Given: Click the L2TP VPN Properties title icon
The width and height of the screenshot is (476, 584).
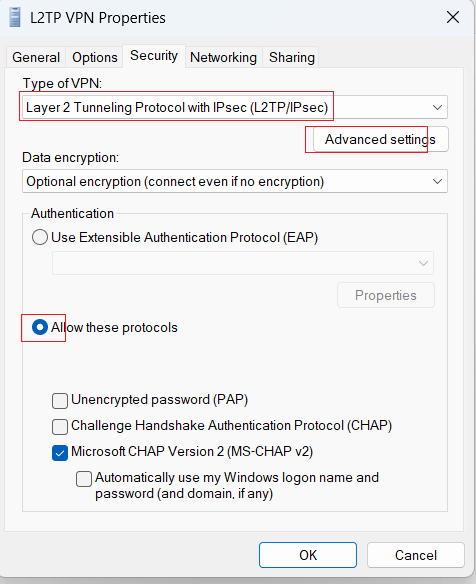Looking at the screenshot, I should pyautogui.click(x=15, y=18).
